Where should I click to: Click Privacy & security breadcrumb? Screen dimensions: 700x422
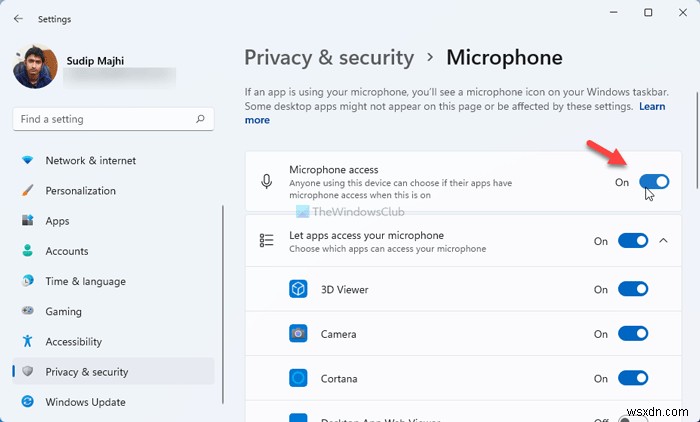pyautogui.click(x=329, y=57)
